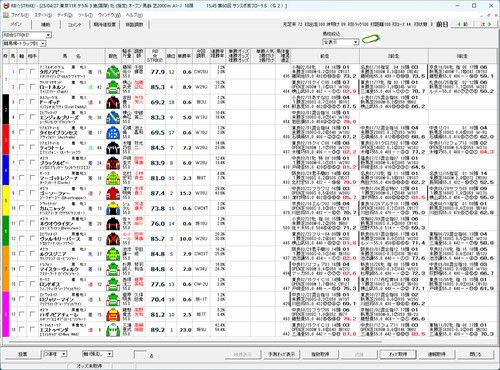The height and width of the screenshot is (370, 500).
Task: Open the bet type dropdown next to 投票
Action: pos(55,354)
